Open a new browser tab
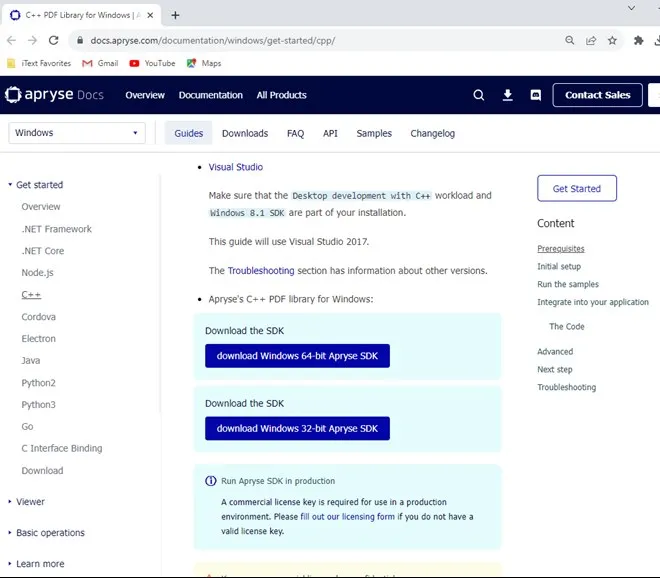 (176, 15)
